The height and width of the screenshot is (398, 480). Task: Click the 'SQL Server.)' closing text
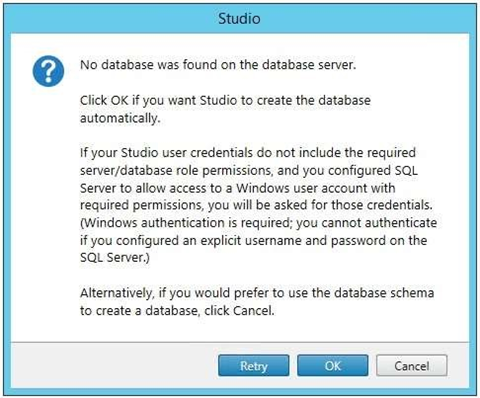(115, 257)
